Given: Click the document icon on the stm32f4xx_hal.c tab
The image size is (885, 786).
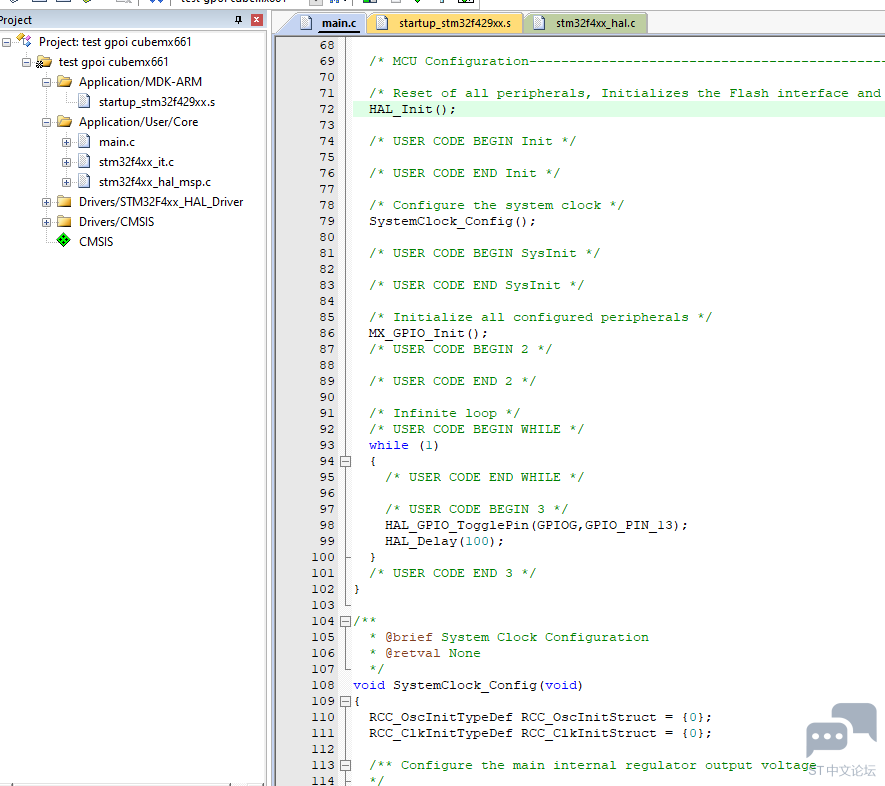Looking at the screenshot, I should [x=540, y=23].
